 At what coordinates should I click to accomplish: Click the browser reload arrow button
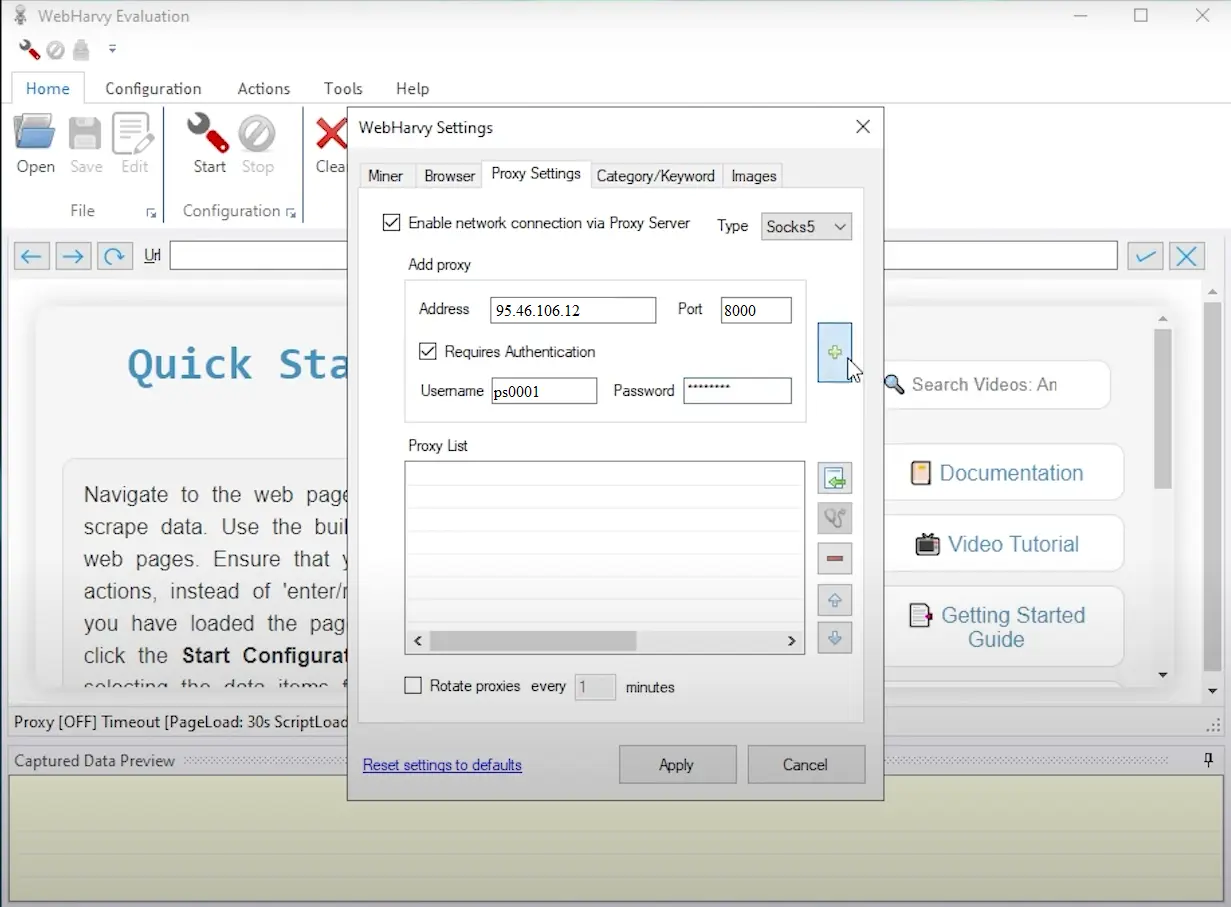pos(115,257)
